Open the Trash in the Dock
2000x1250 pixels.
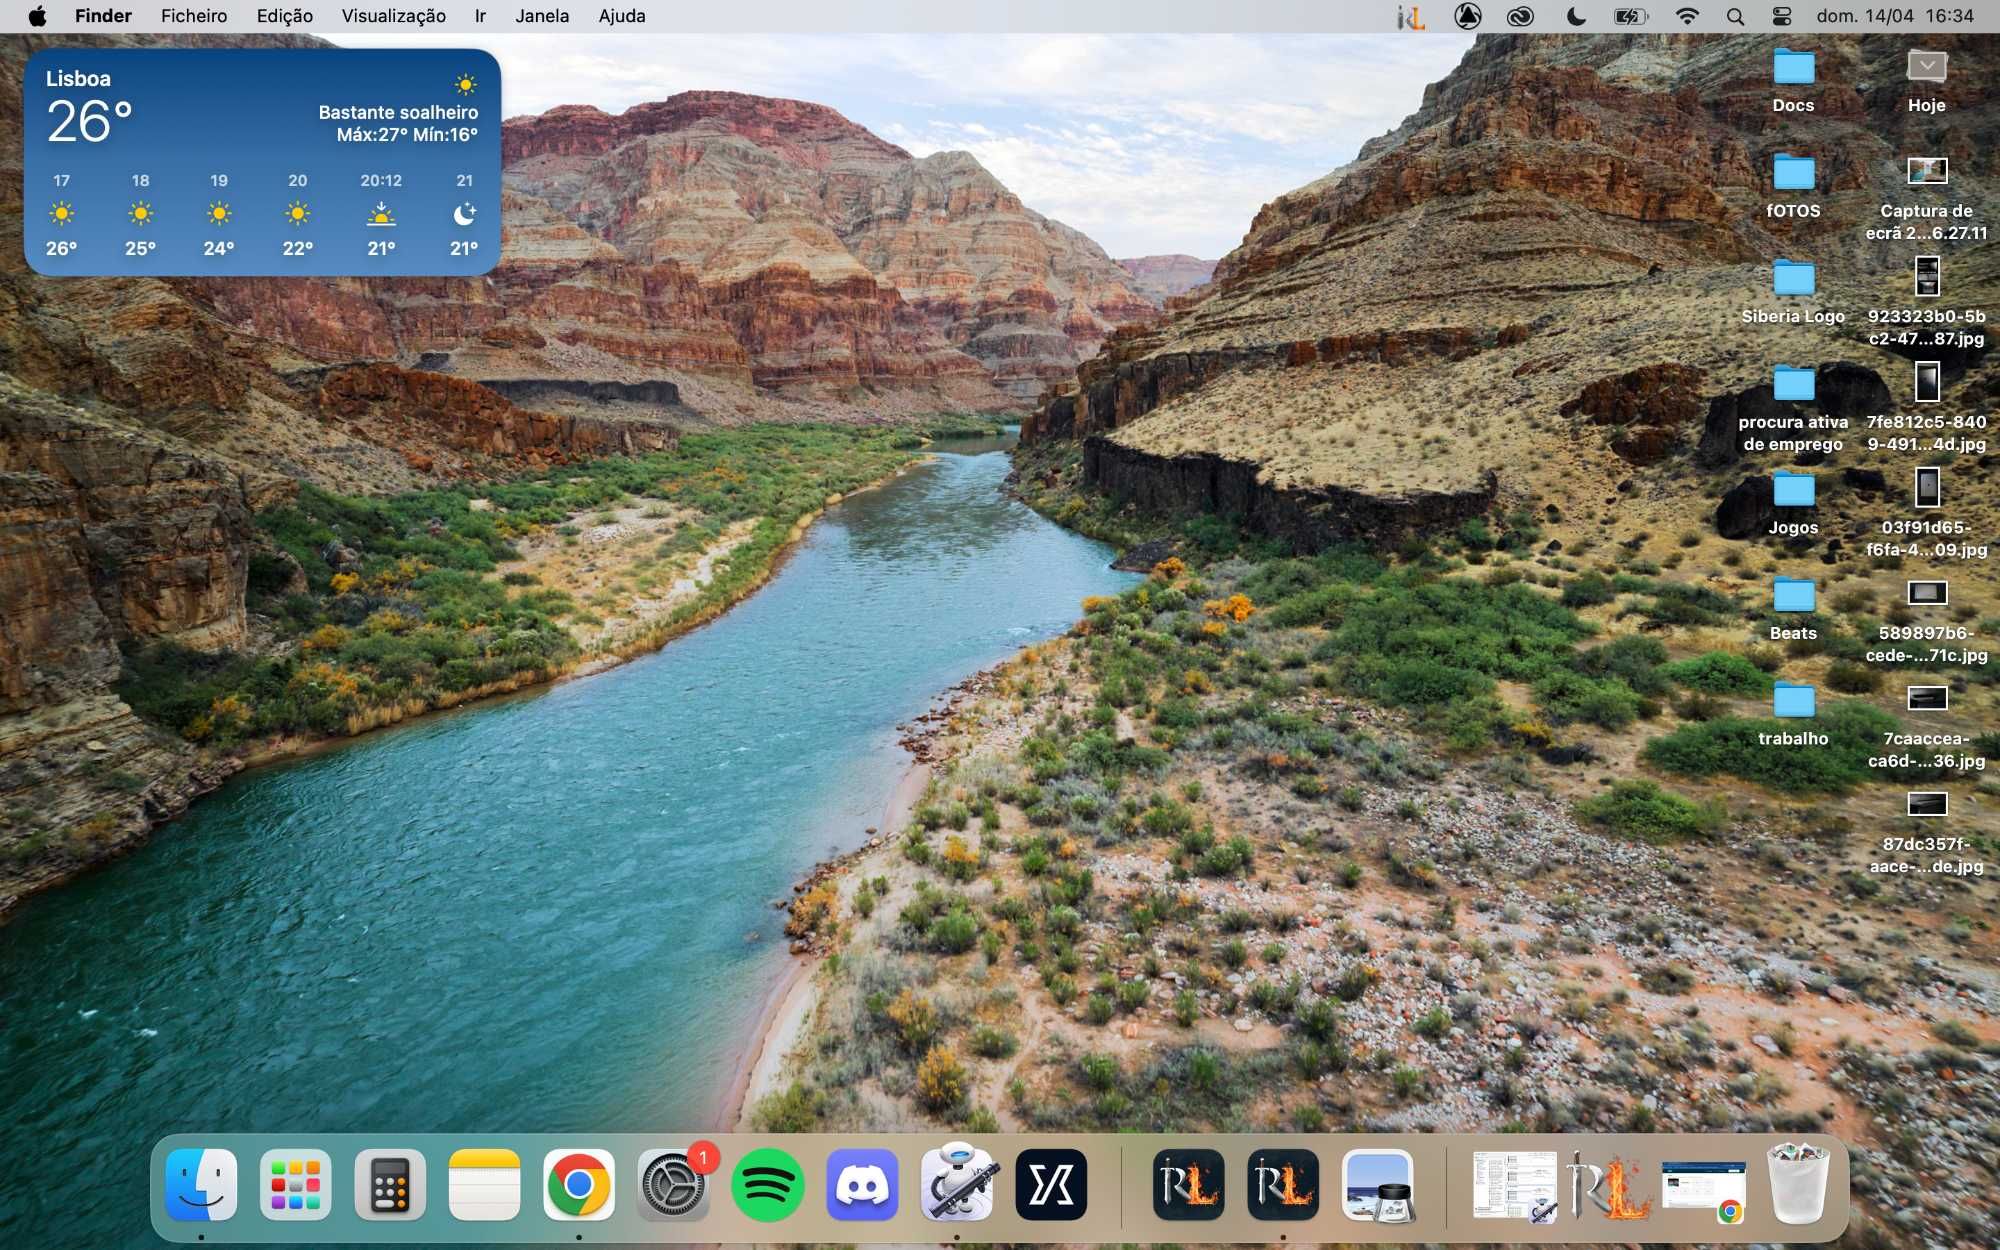click(1797, 1185)
